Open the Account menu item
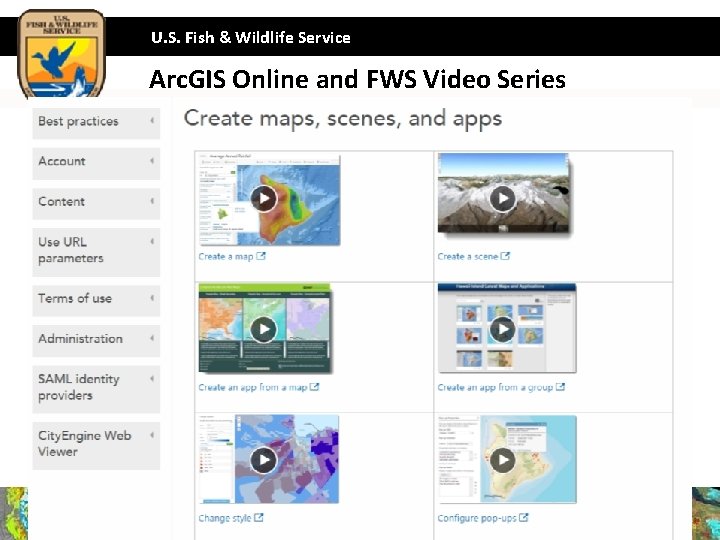This screenshot has height=540, width=720. click(x=96, y=163)
